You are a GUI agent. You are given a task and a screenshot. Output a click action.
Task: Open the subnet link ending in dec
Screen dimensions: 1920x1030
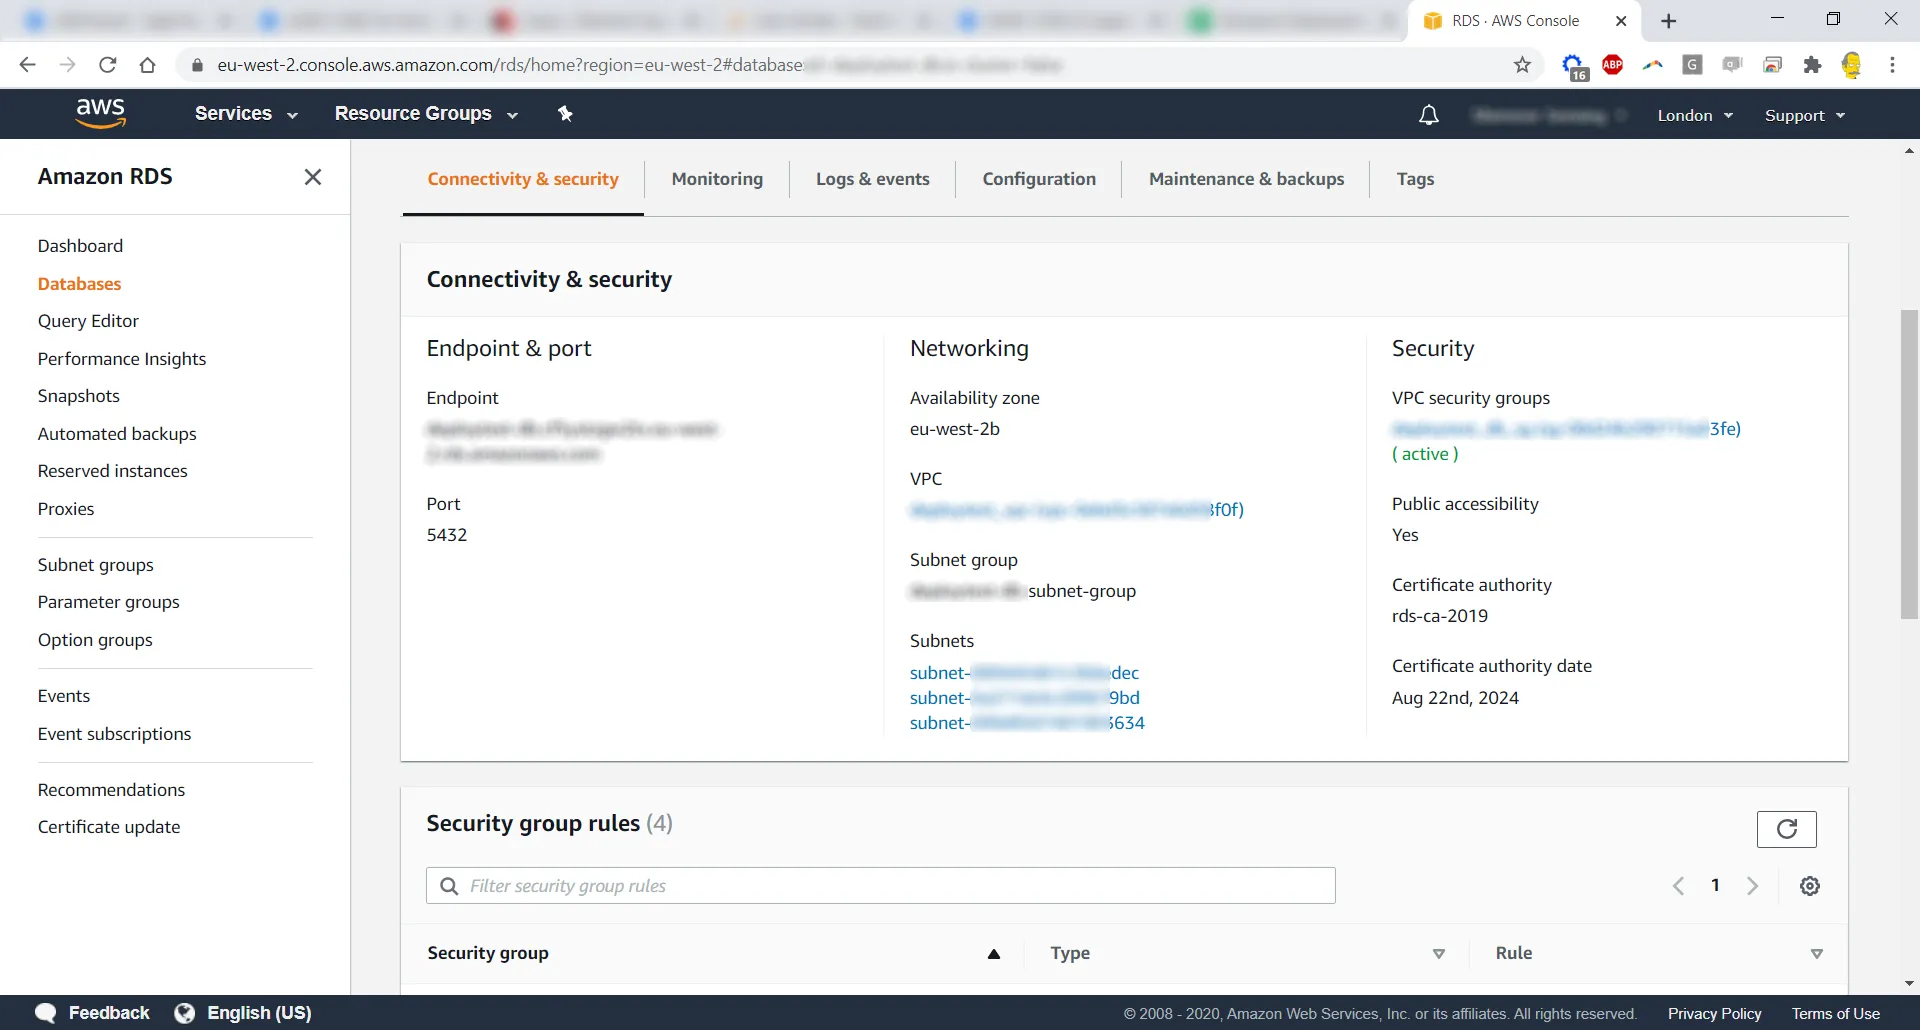point(1024,673)
